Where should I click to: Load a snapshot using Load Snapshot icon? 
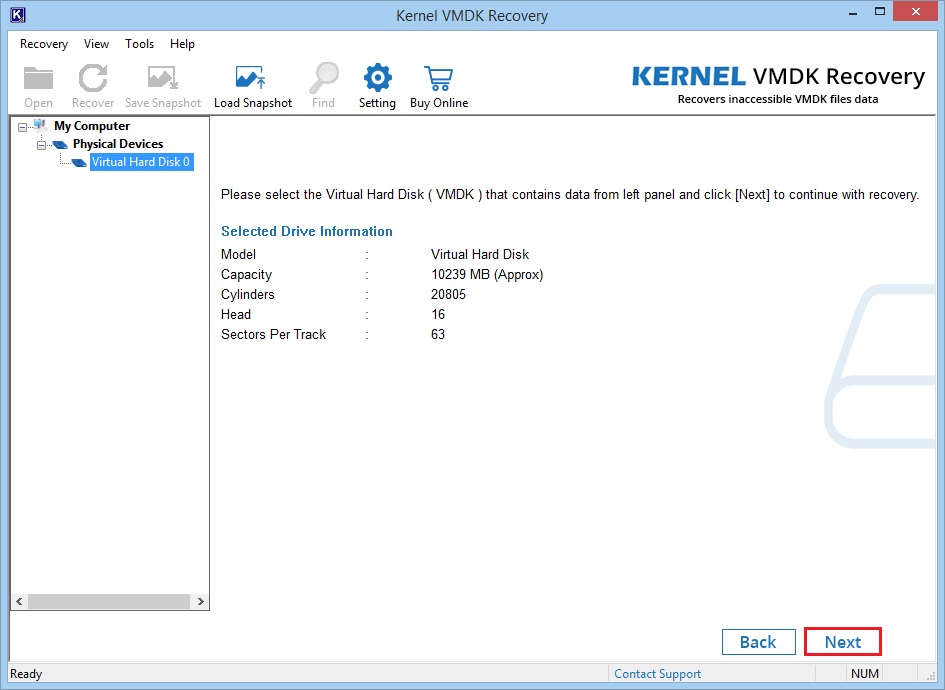pos(251,78)
